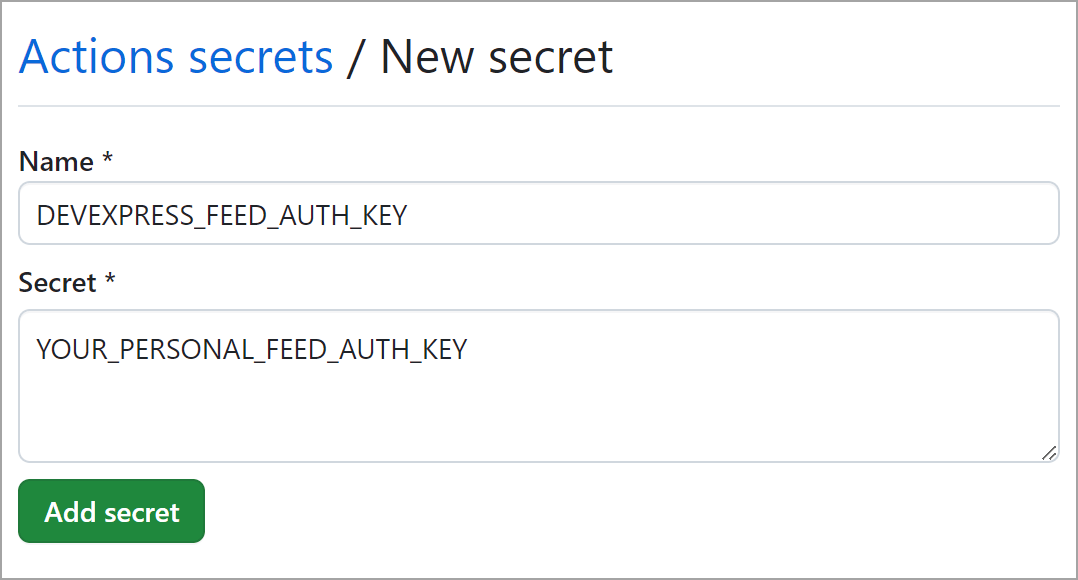Screen dimensions: 1078x580
Task: Click the empty area below Add secret
Action: pyautogui.click(x=540, y=560)
